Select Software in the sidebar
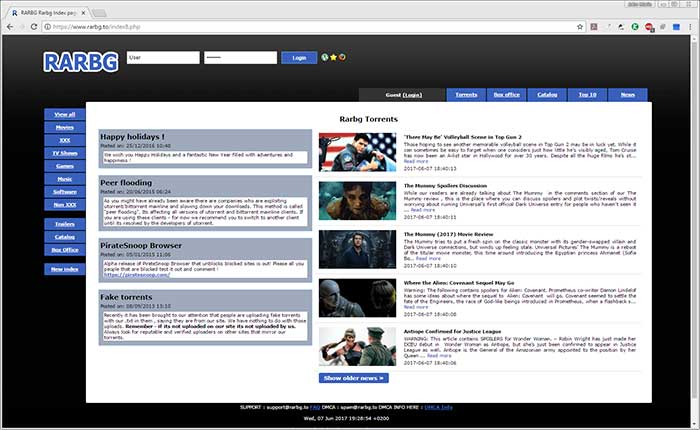700x430 pixels. point(65,192)
